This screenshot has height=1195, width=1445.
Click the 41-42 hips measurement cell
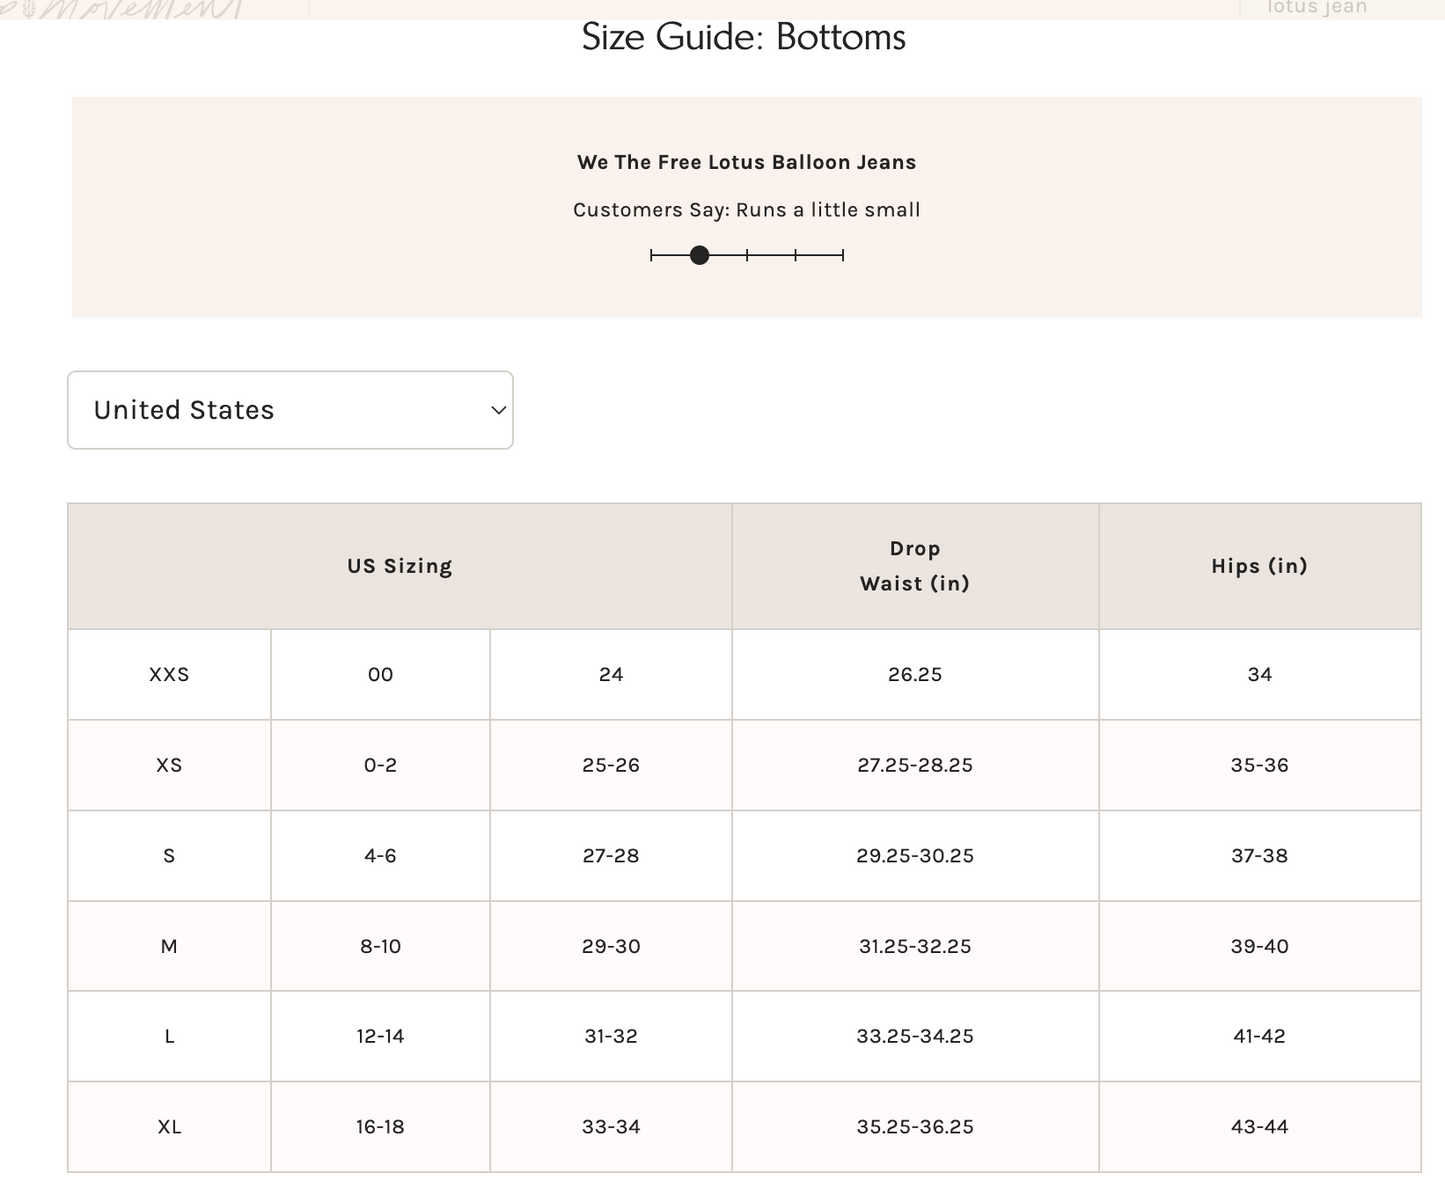[1259, 1037]
